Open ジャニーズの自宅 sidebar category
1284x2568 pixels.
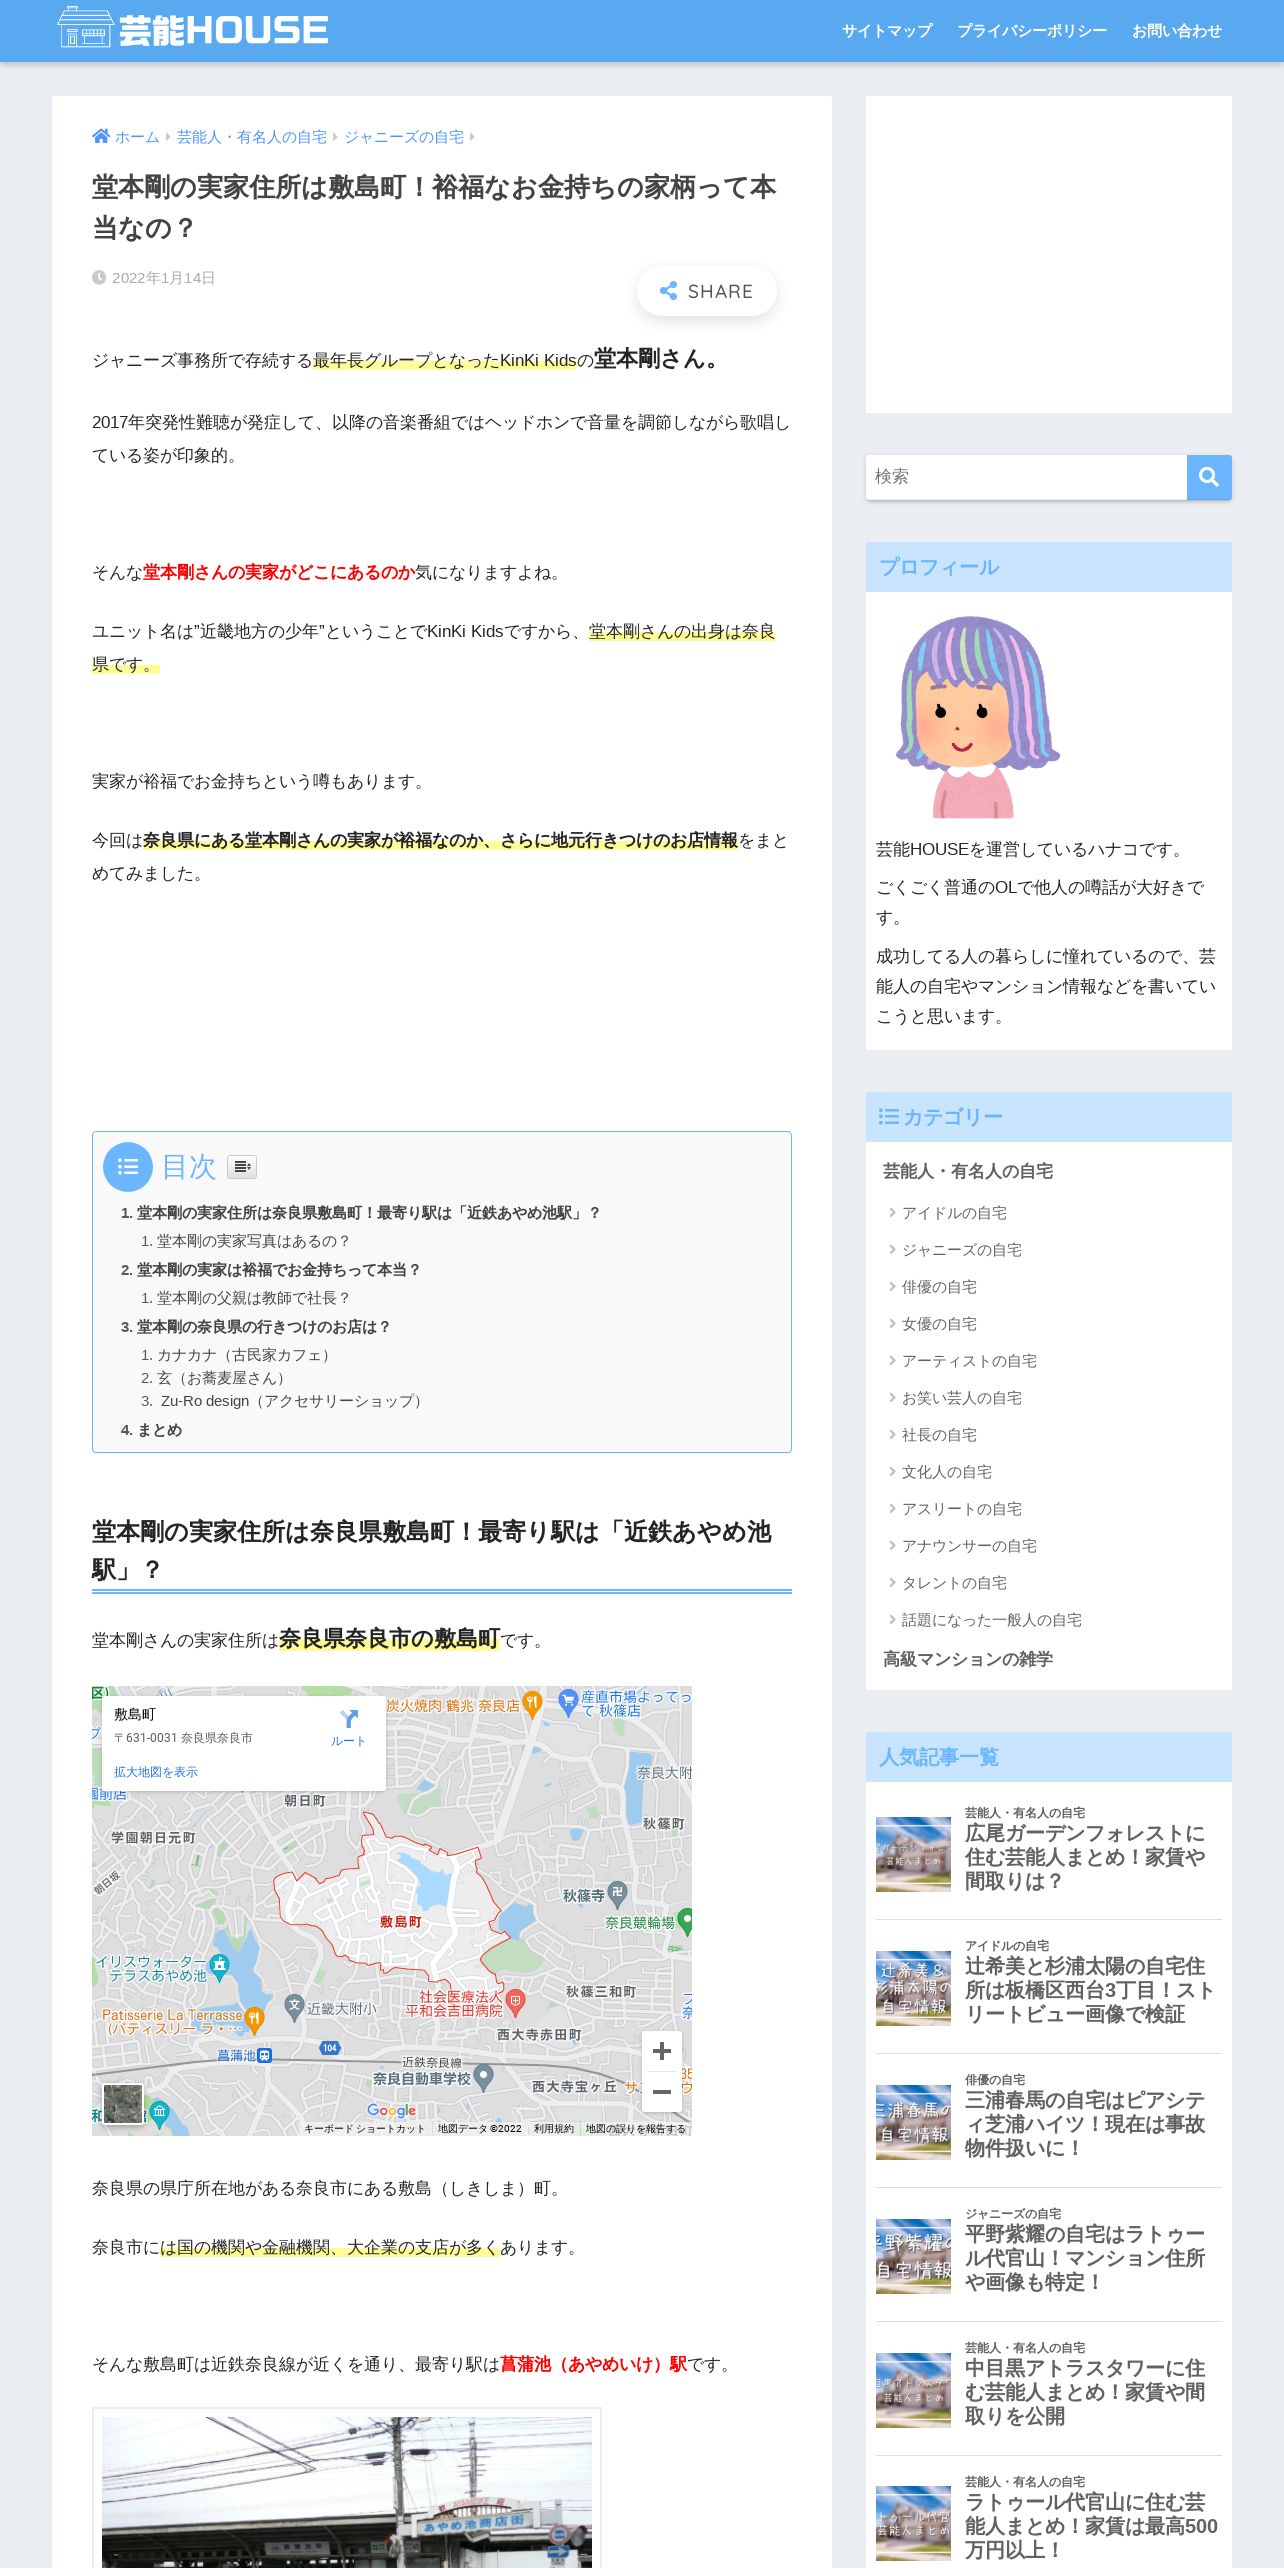(961, 1250)
